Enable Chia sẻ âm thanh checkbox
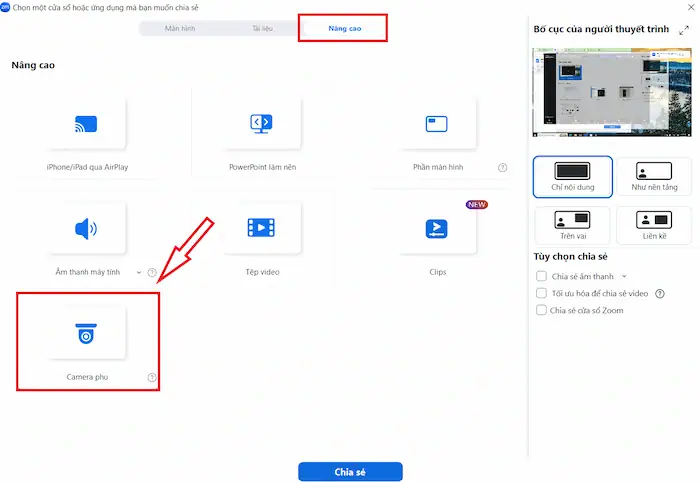 (x=541, y=276)
